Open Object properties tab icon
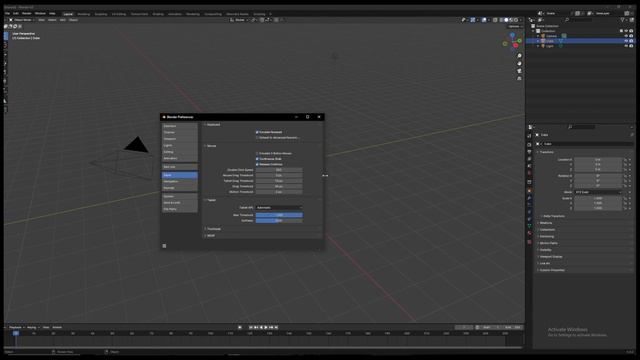 coord(529,191)
